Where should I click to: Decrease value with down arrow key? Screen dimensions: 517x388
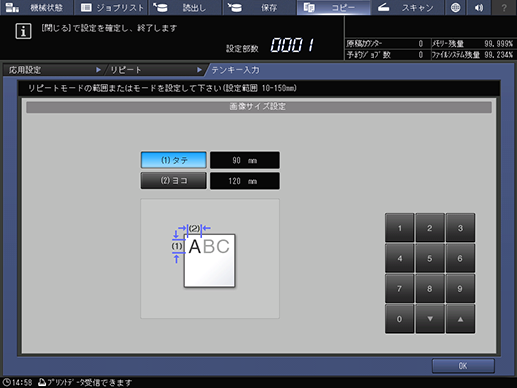coord(430,319)
